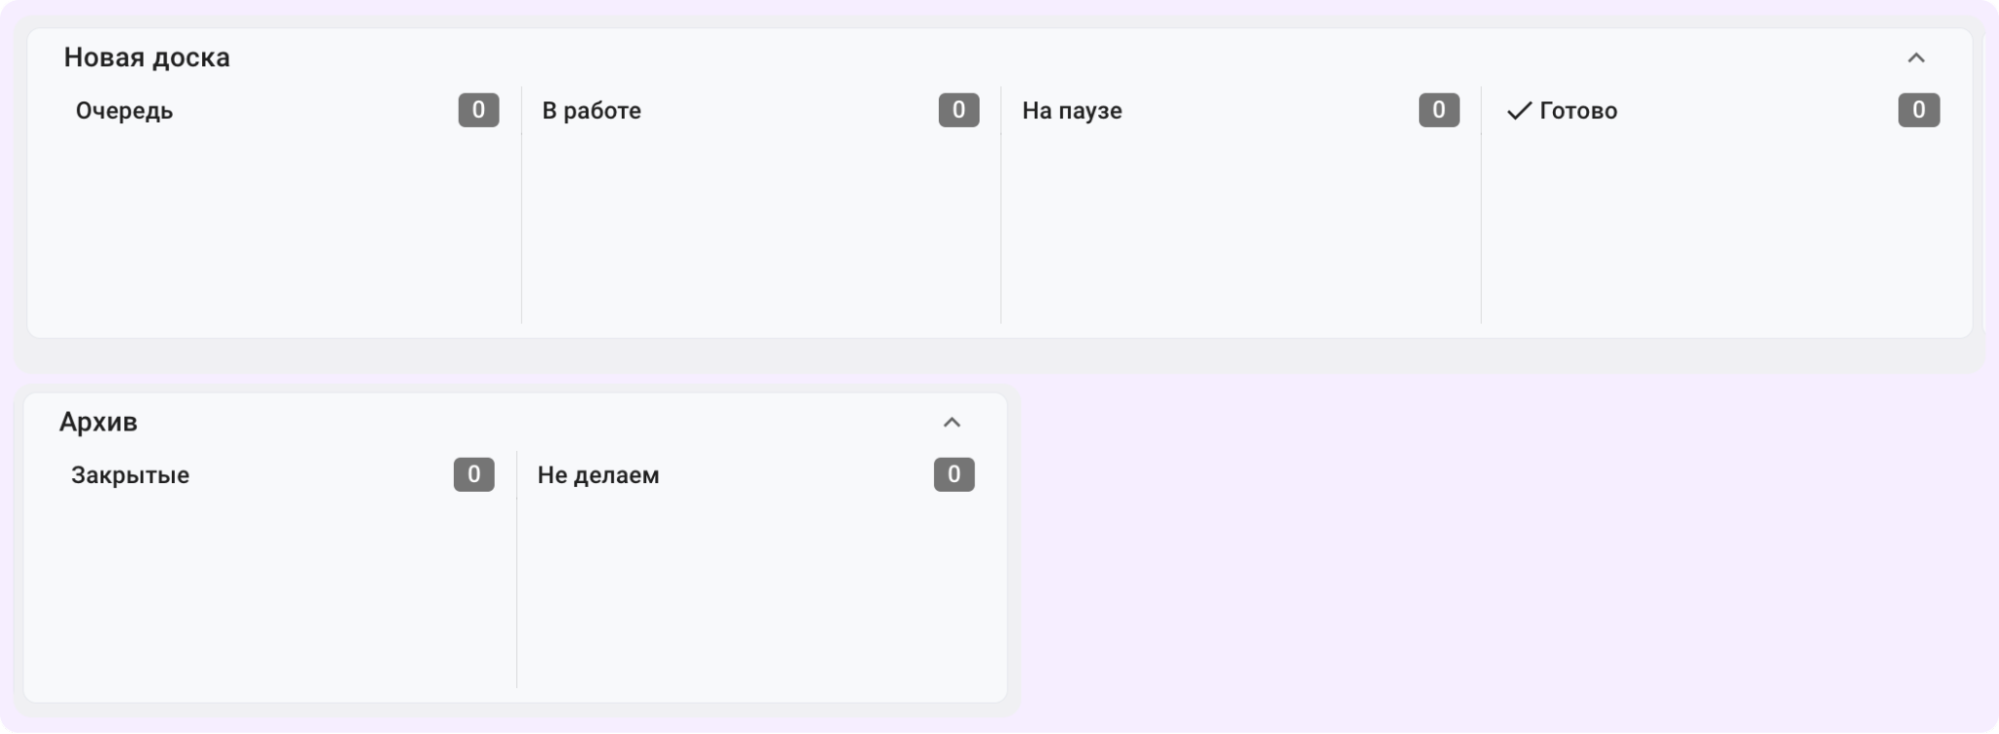This screenshot has height=734, width=1999.
Task: Select the Новая доска board title
Action: tap(147, 58)
